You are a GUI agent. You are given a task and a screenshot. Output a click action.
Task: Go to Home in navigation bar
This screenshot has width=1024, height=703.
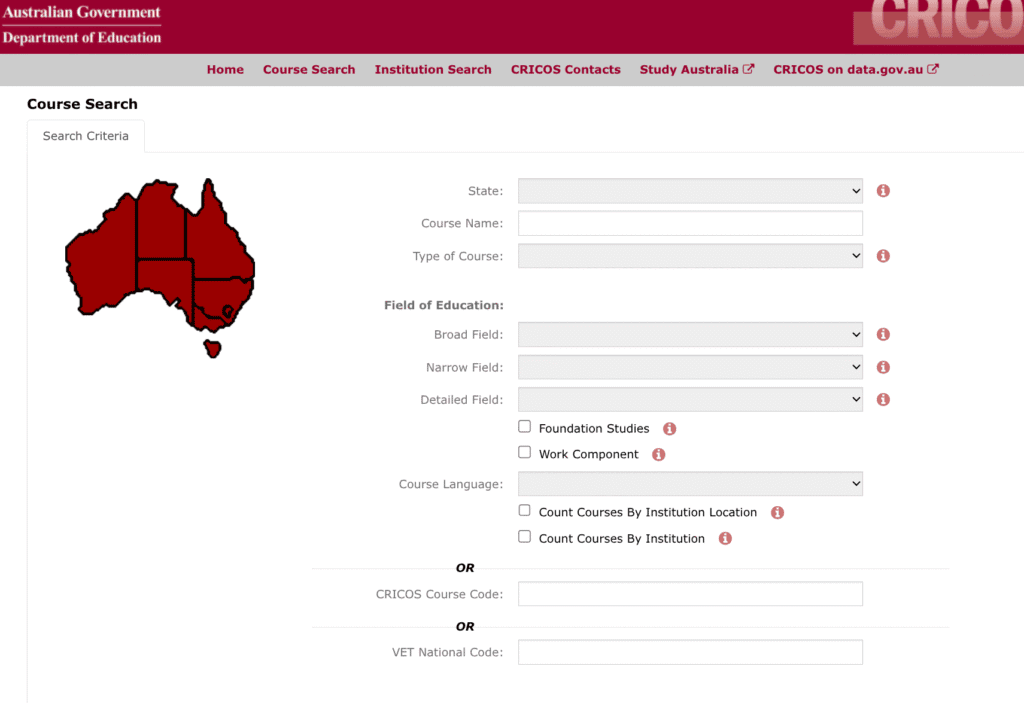tap(225, 69)
